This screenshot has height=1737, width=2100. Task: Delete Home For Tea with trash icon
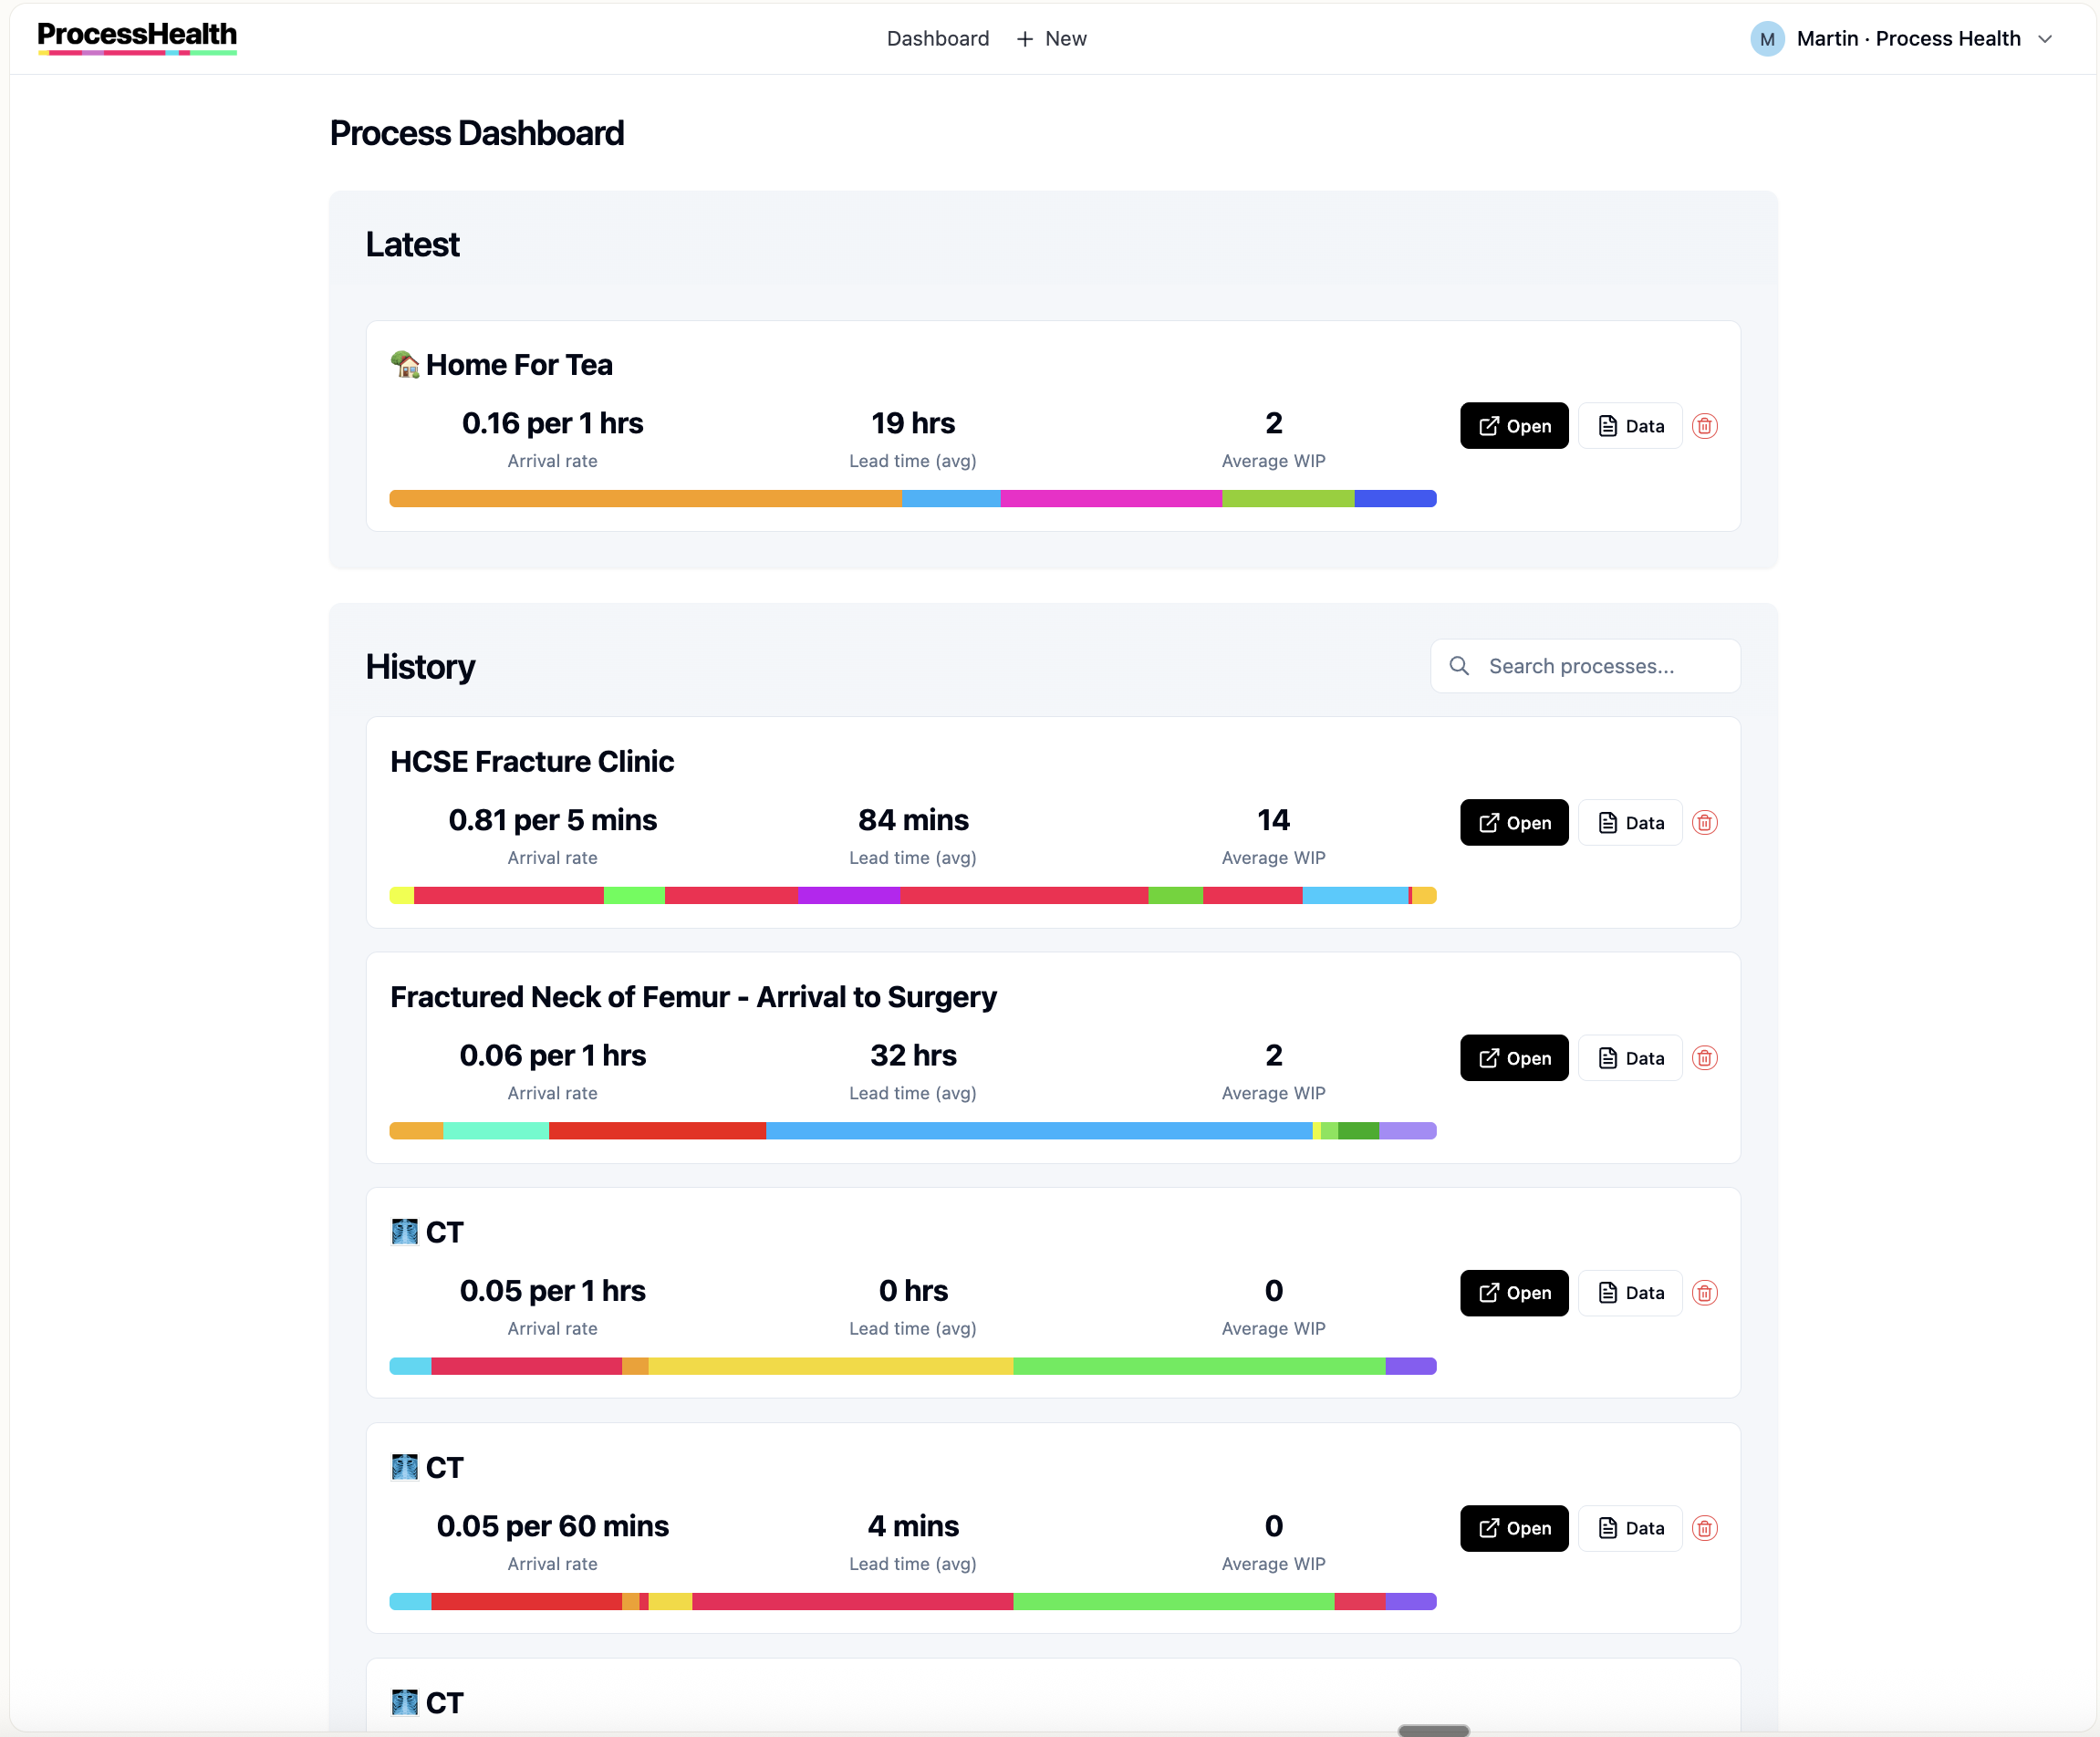click(x=1705, y=426)
